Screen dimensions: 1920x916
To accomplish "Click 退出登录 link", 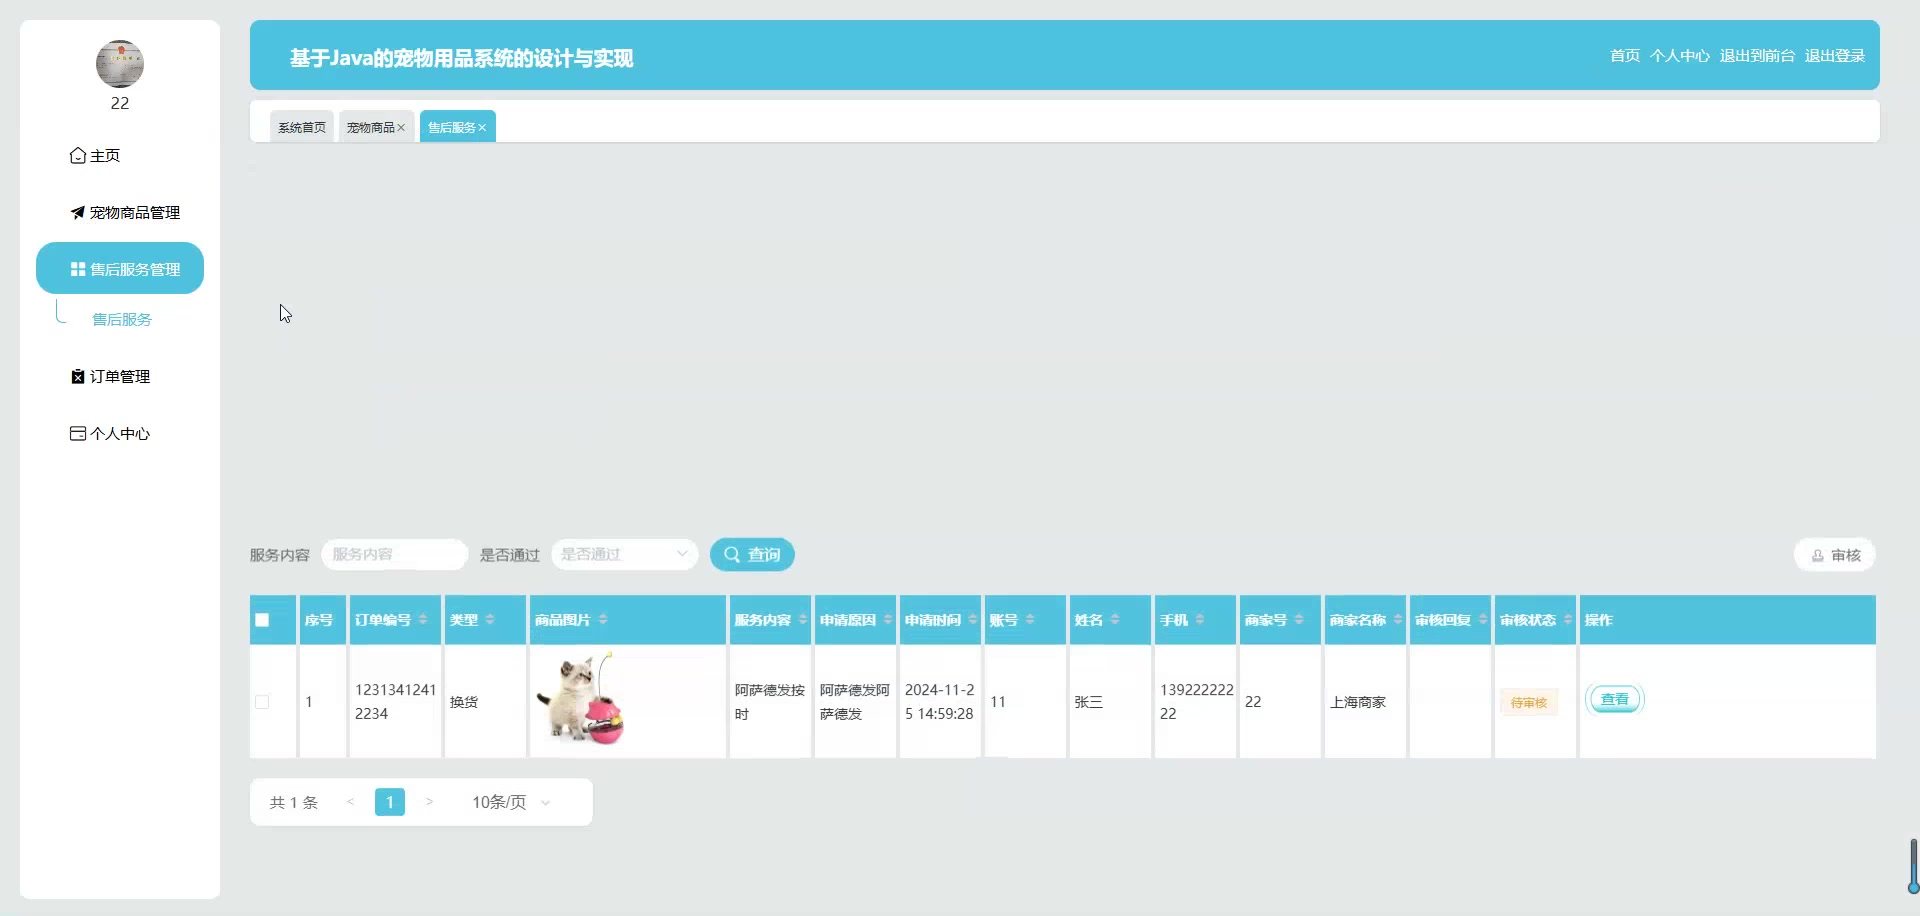I will pos(1835,56).
